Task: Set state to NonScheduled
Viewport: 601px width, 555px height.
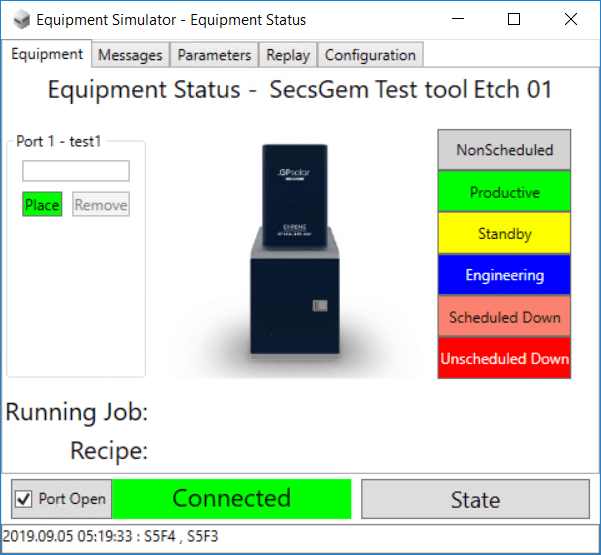Action: (504, 150)
